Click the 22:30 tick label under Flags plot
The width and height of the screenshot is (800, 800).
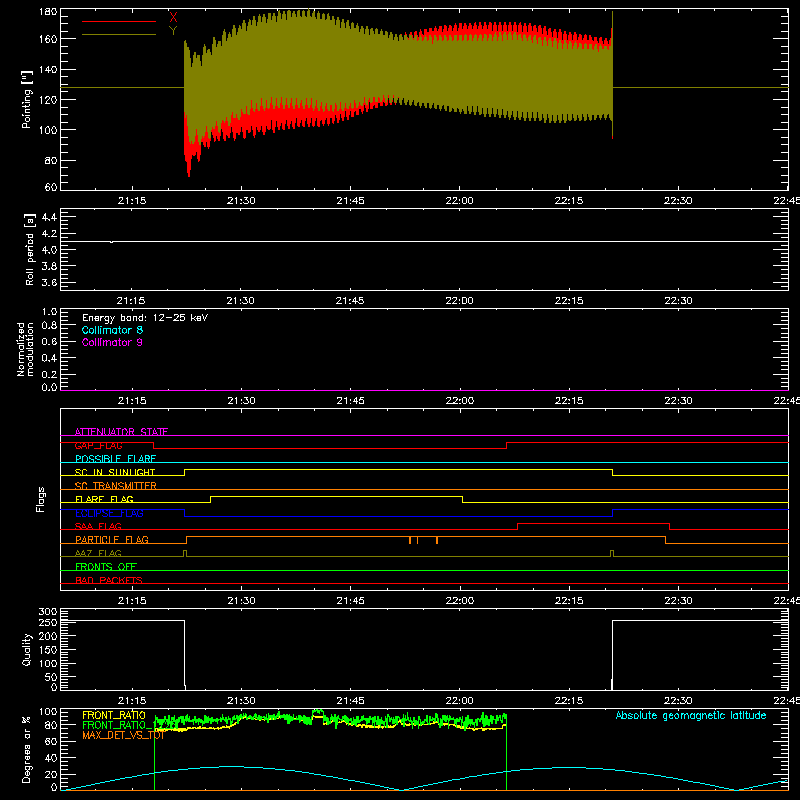(x=678, y=601)
